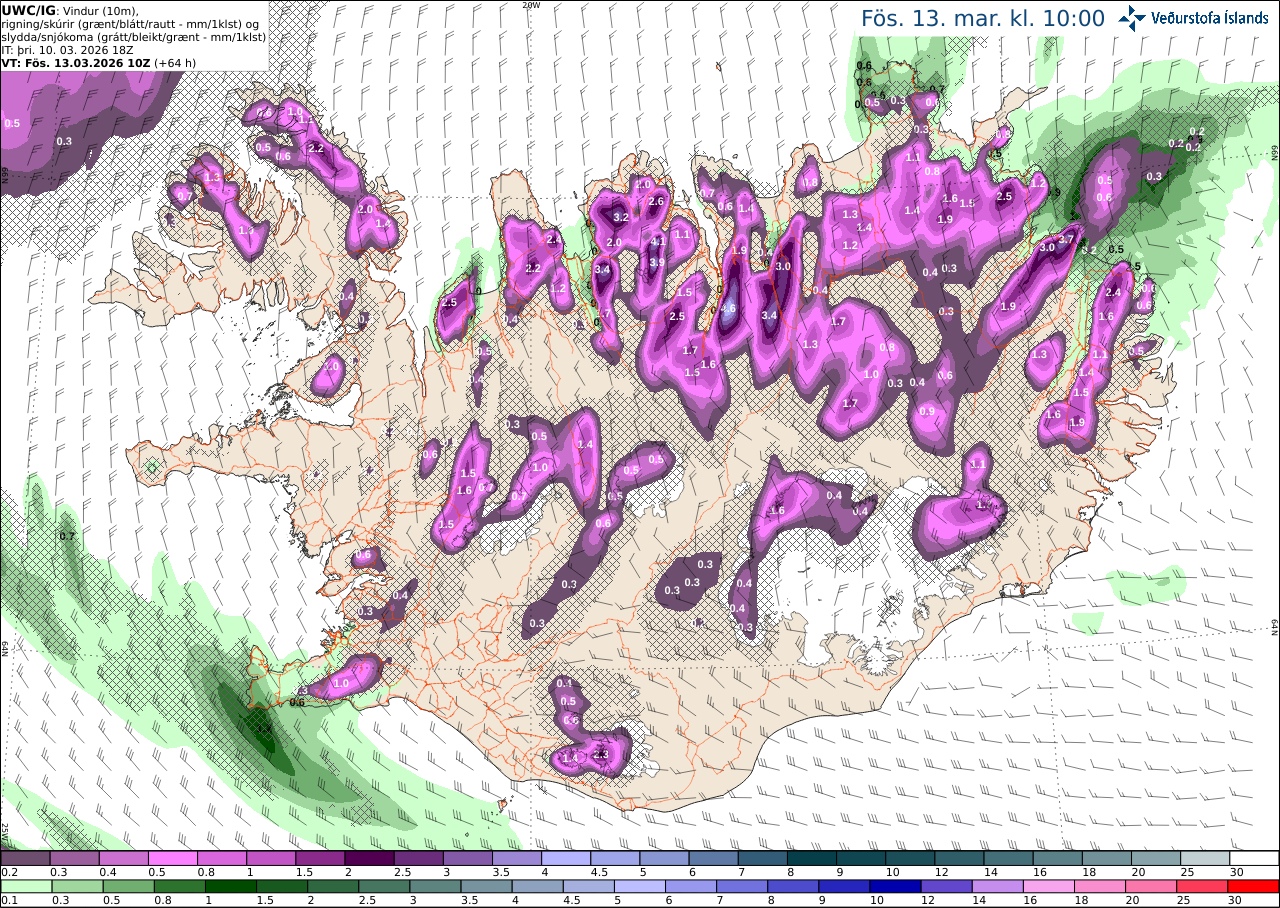Viewport: 1280px width, 908px height.
Task: Click the 0.9 snowfall value on the map
Action: click(x=927, y=412)
